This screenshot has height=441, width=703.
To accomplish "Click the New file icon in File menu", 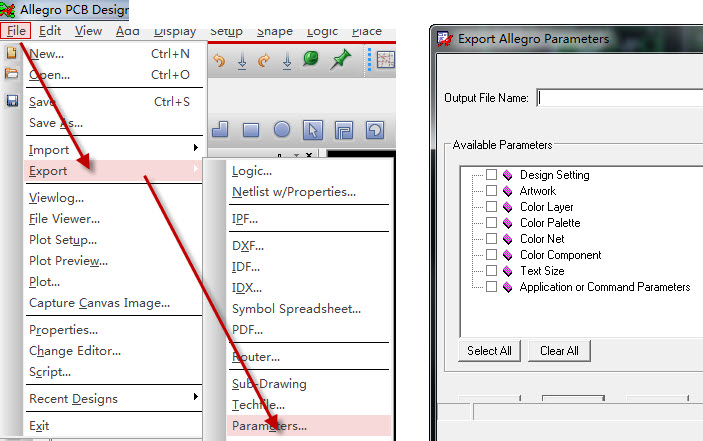I will (12, 53).
